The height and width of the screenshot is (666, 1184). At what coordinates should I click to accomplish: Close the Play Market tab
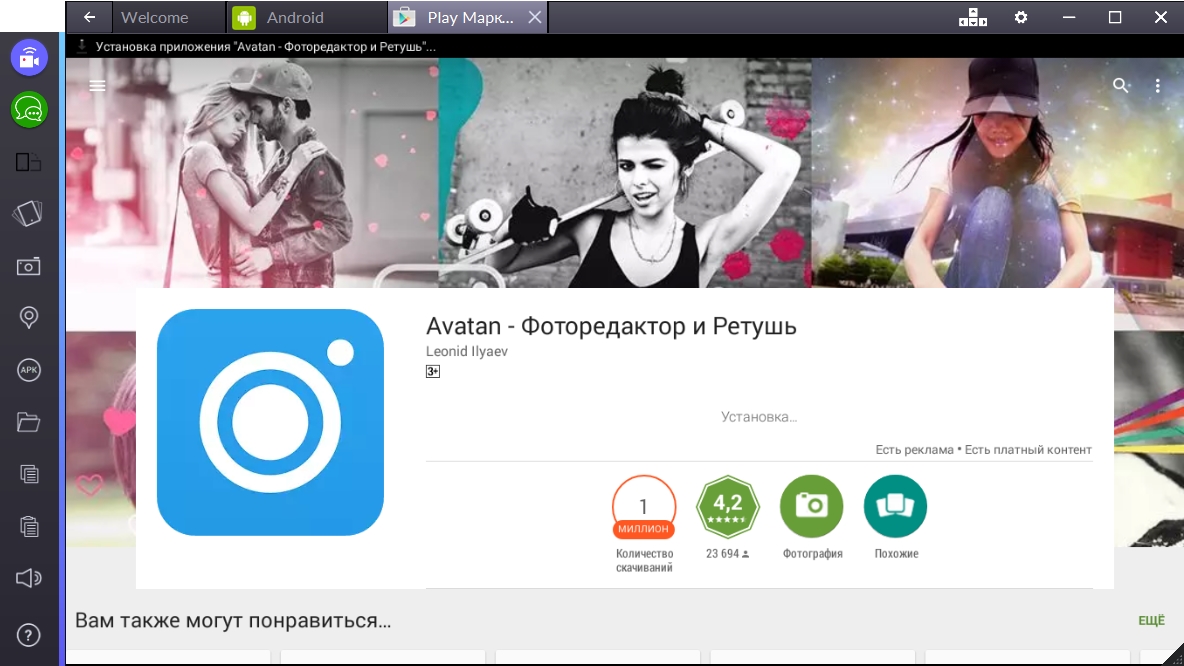535,17
